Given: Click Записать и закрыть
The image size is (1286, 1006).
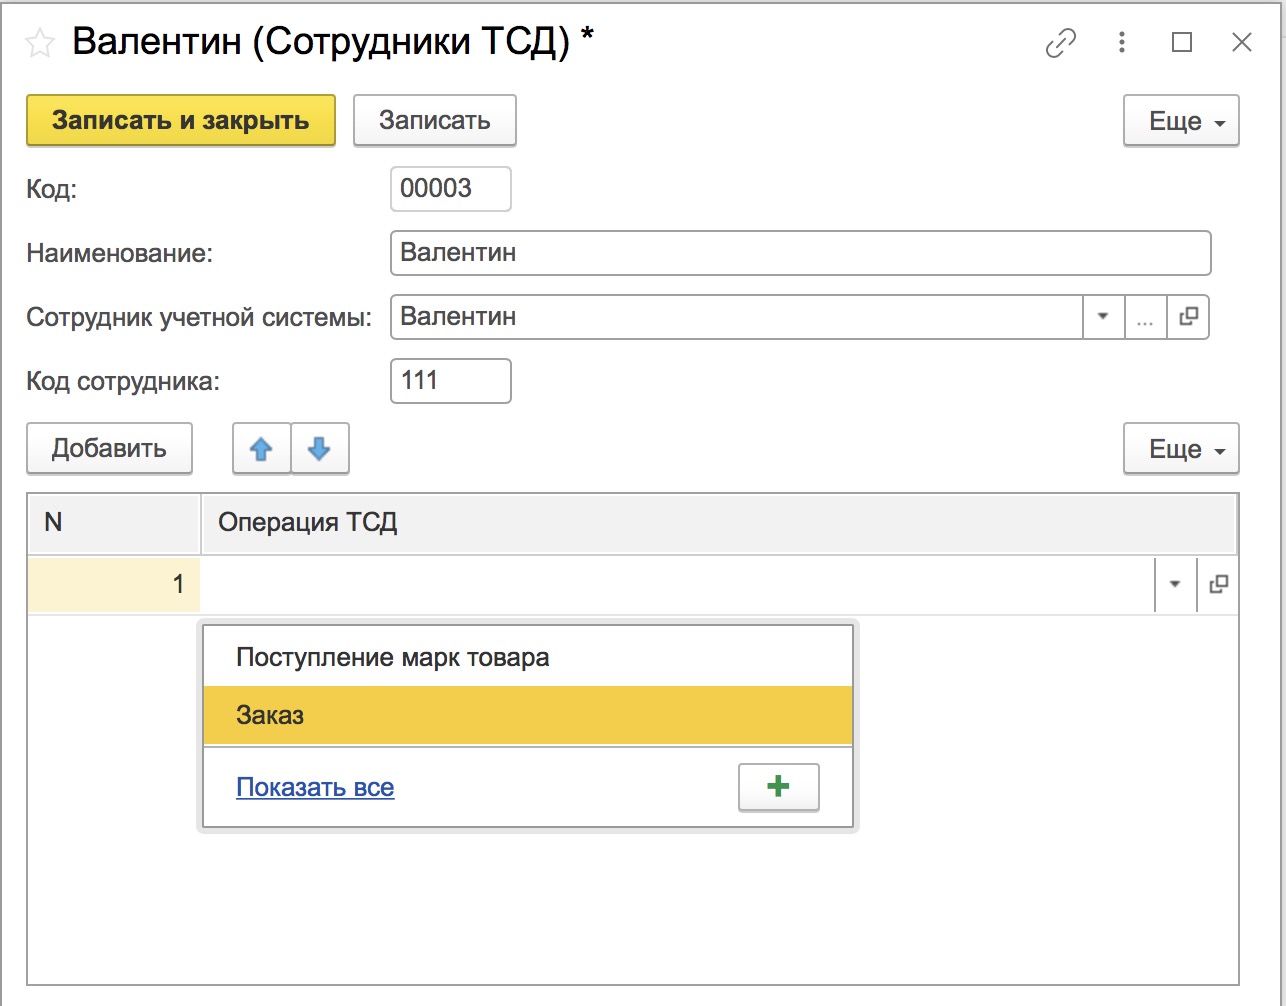Looking at the screenshot, I should click(181, 121).
